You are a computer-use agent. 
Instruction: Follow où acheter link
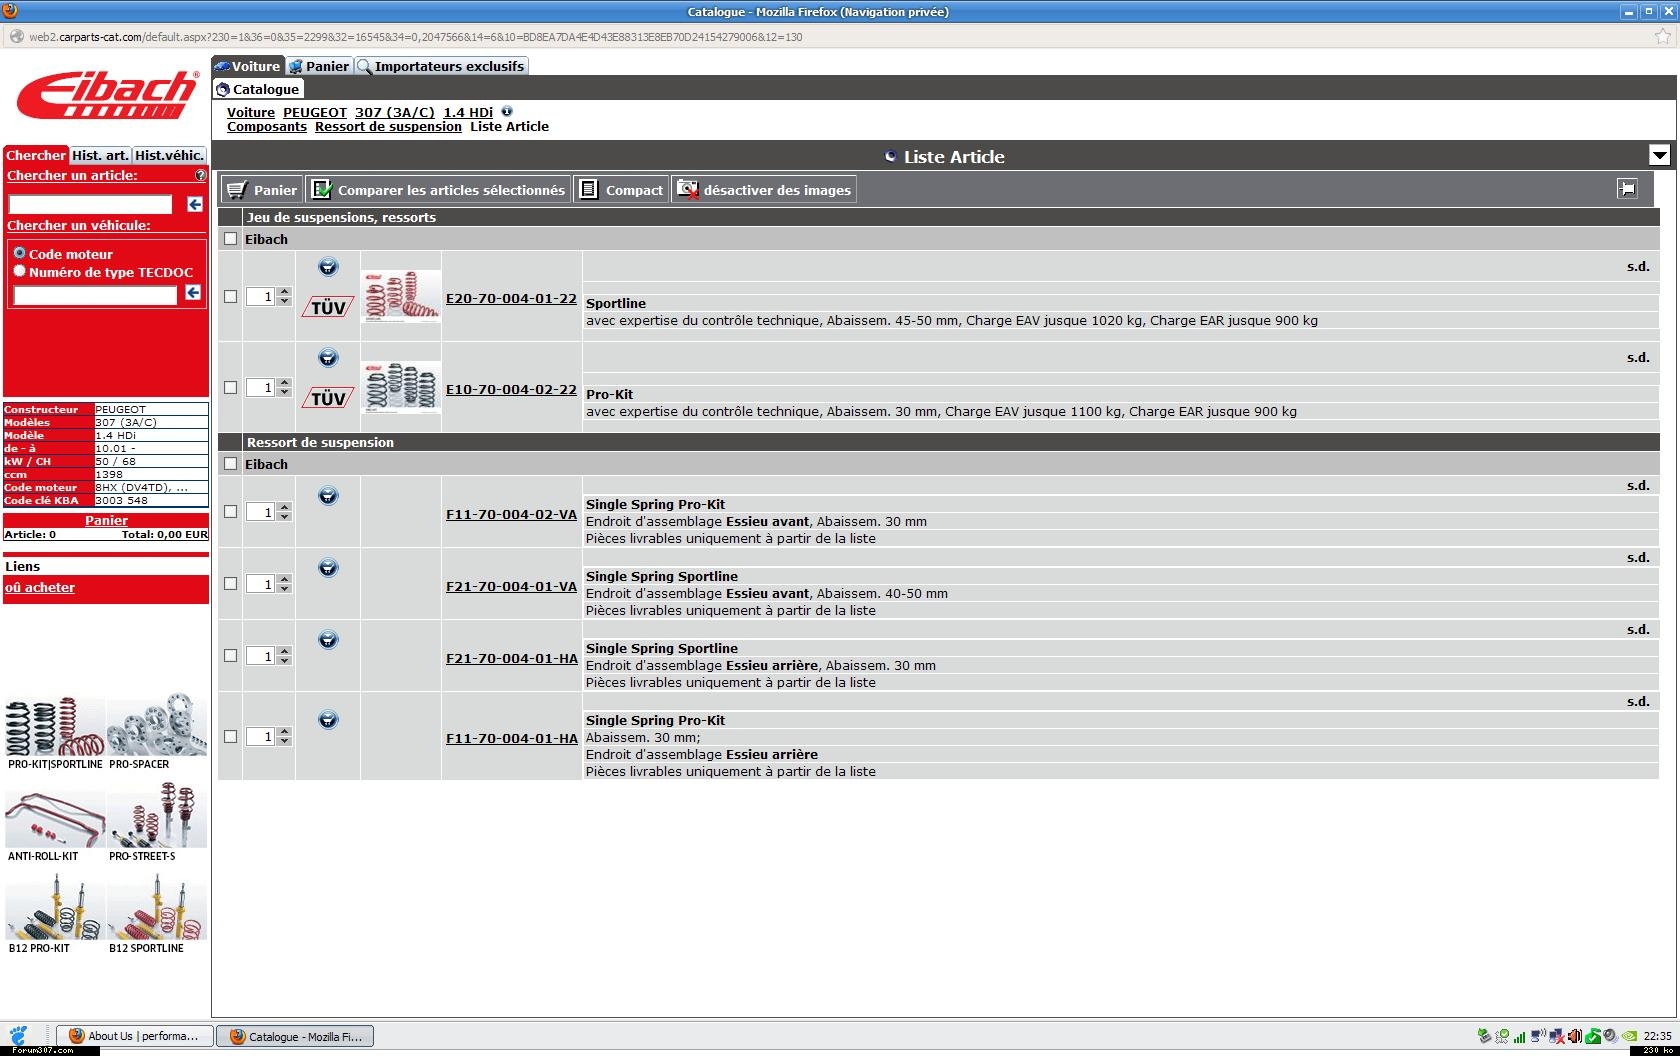tap(40, 588)
